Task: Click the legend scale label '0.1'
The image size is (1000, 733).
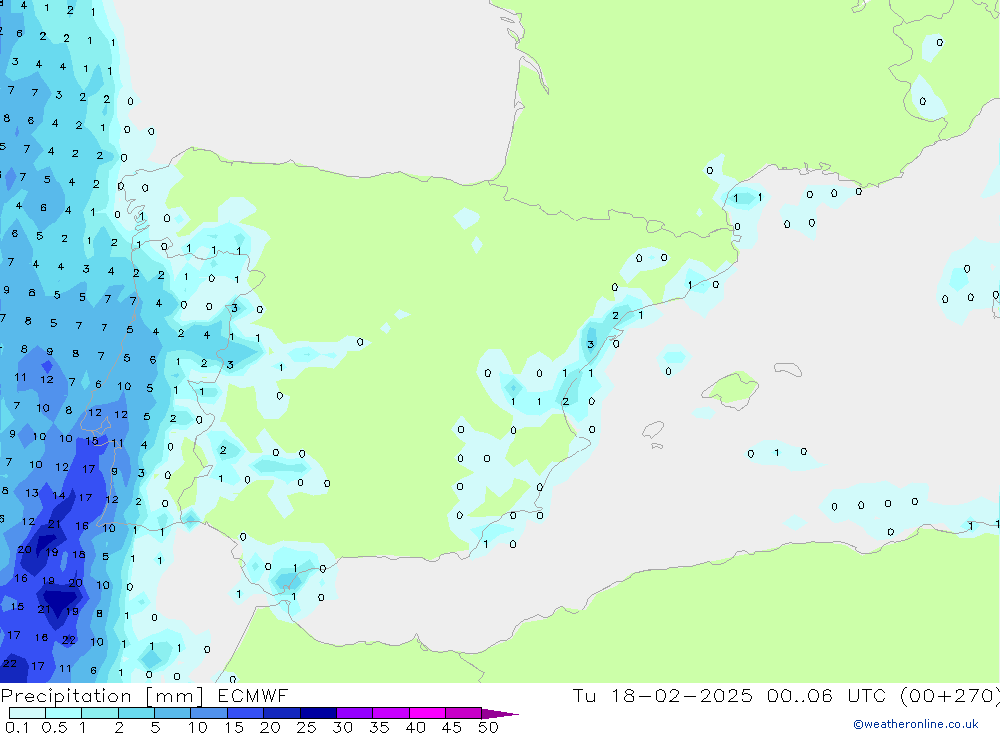Action: point(17,727)
